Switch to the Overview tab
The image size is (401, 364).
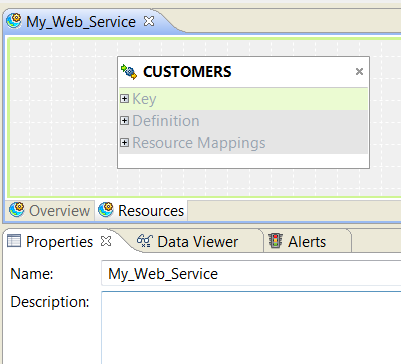point(49,210)
